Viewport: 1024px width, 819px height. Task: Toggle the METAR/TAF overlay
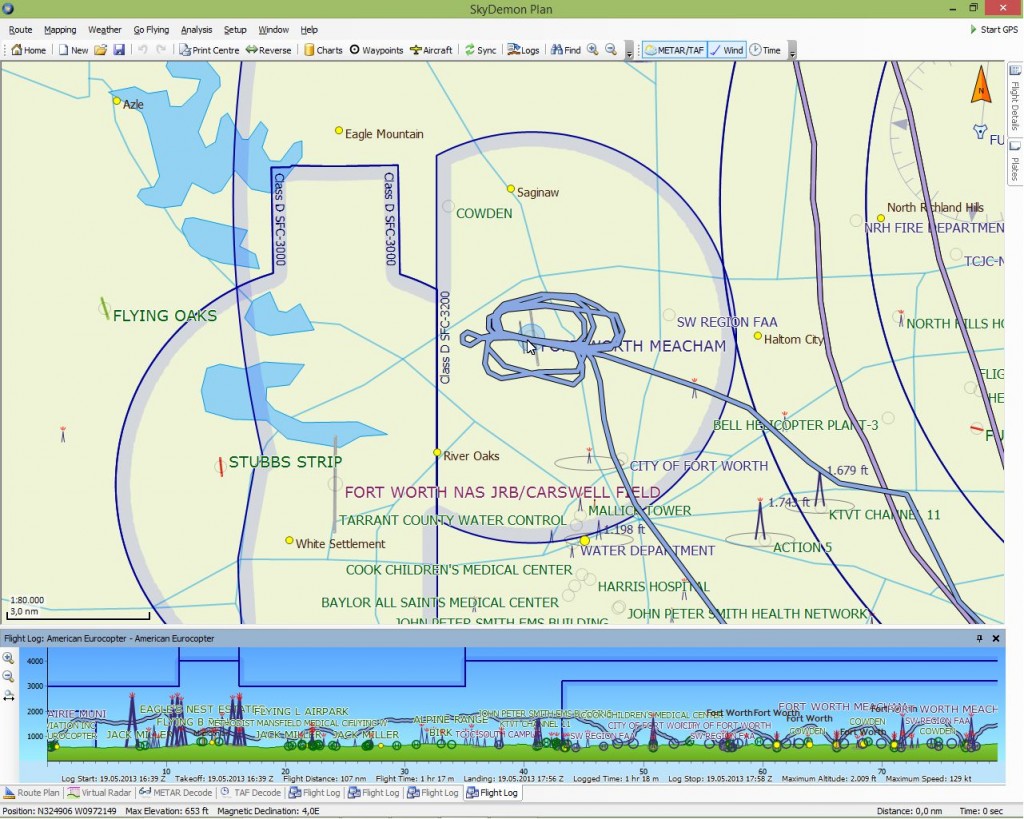pos(674,50)
